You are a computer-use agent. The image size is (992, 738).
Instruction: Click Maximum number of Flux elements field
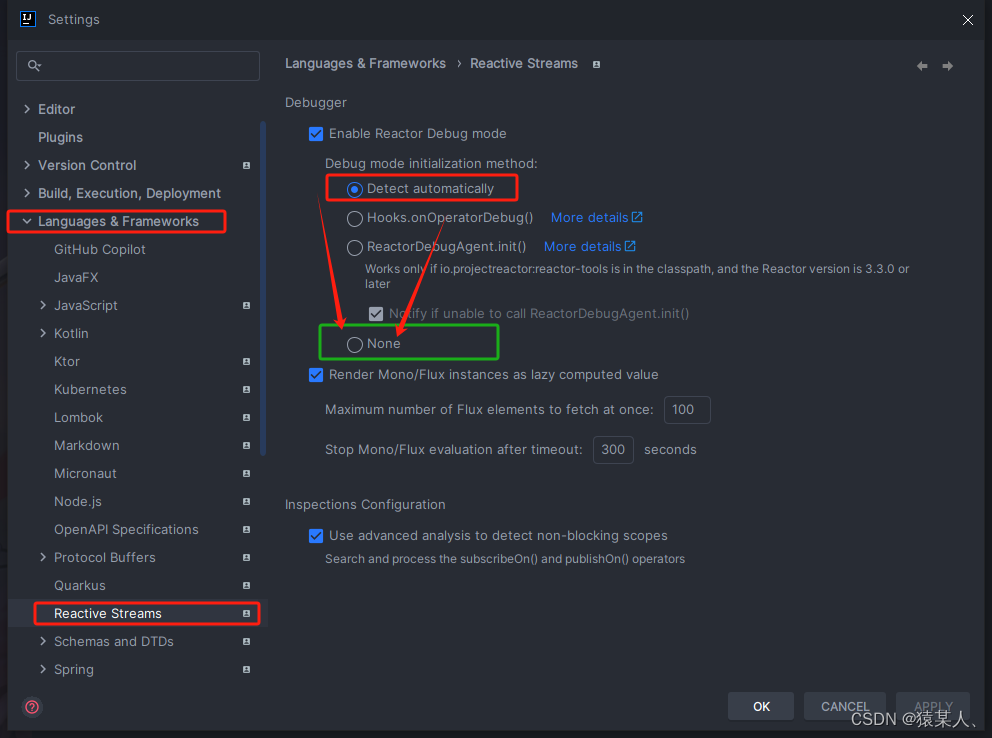pos(687,410)
